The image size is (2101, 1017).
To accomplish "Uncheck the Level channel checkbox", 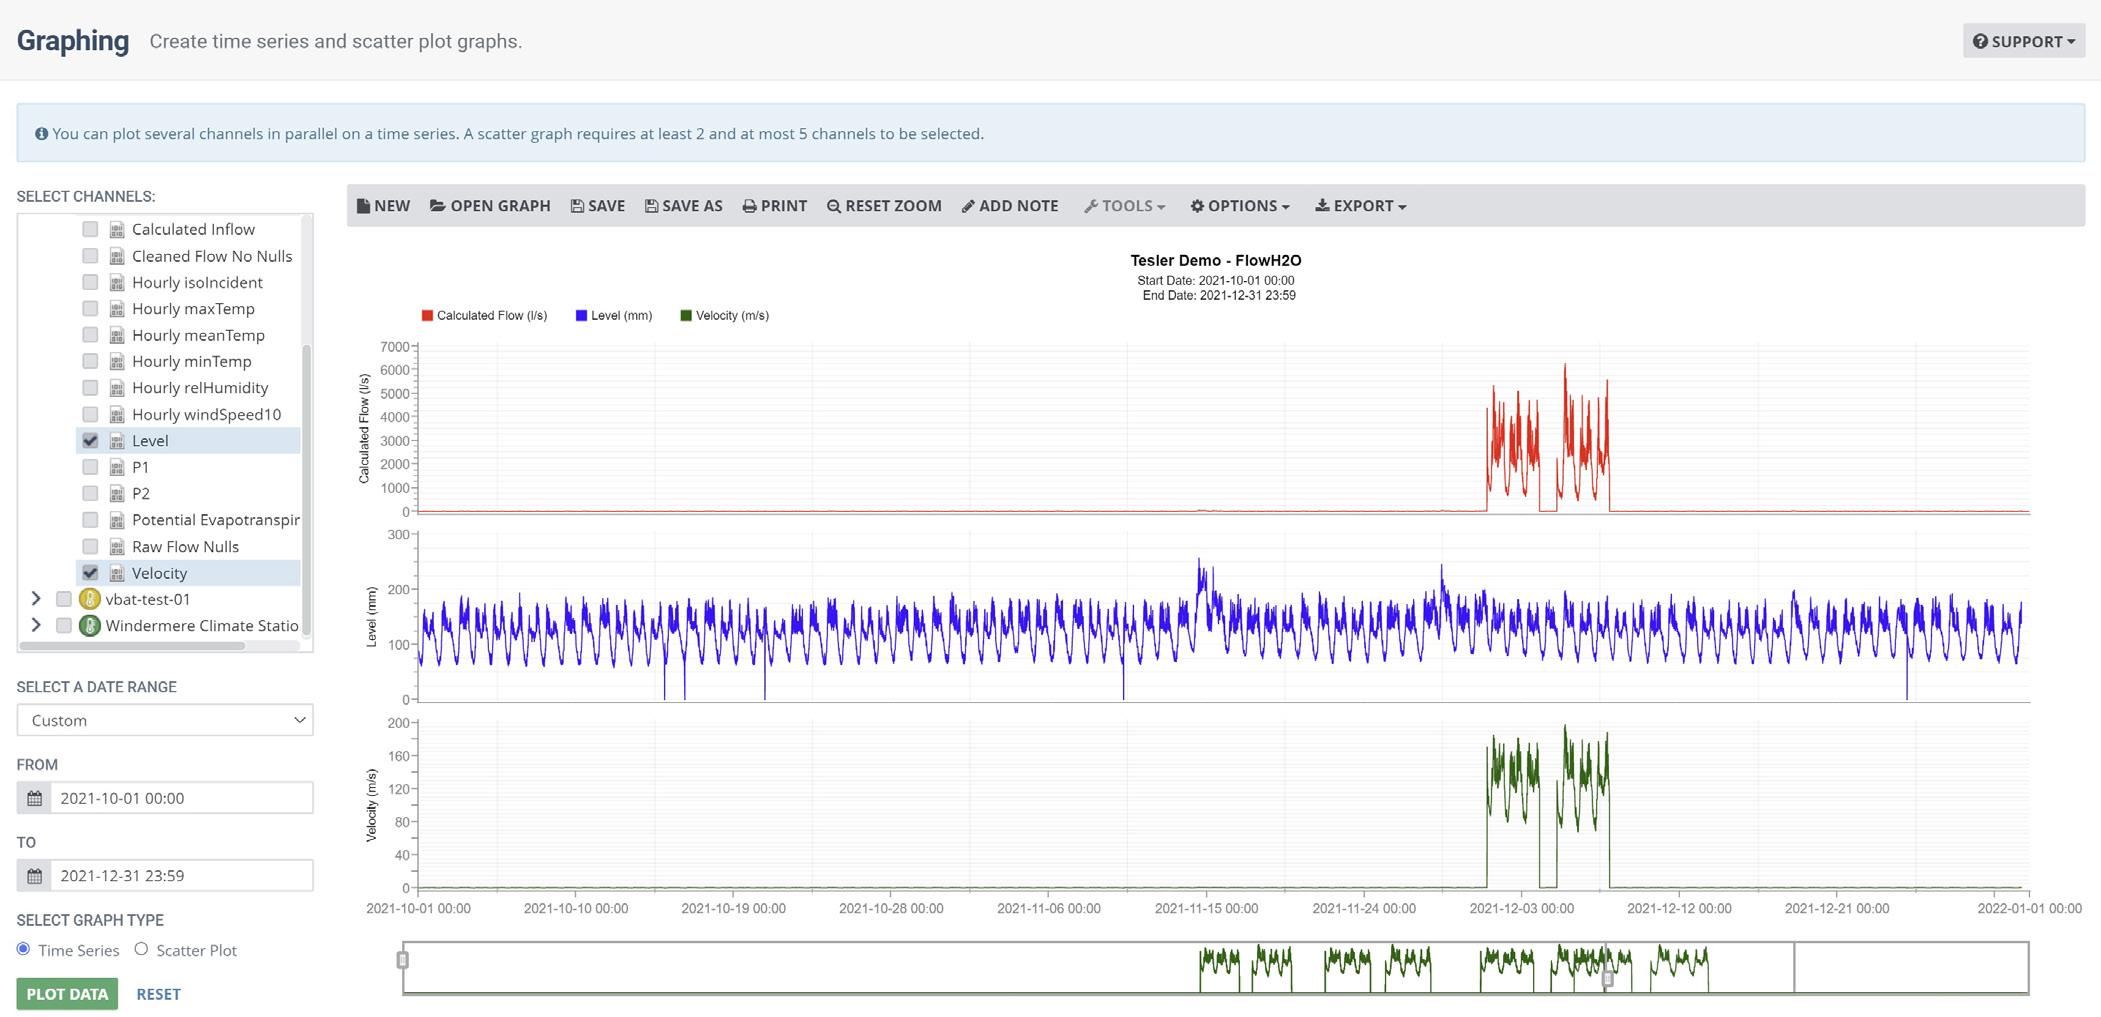I will (90, 440).
